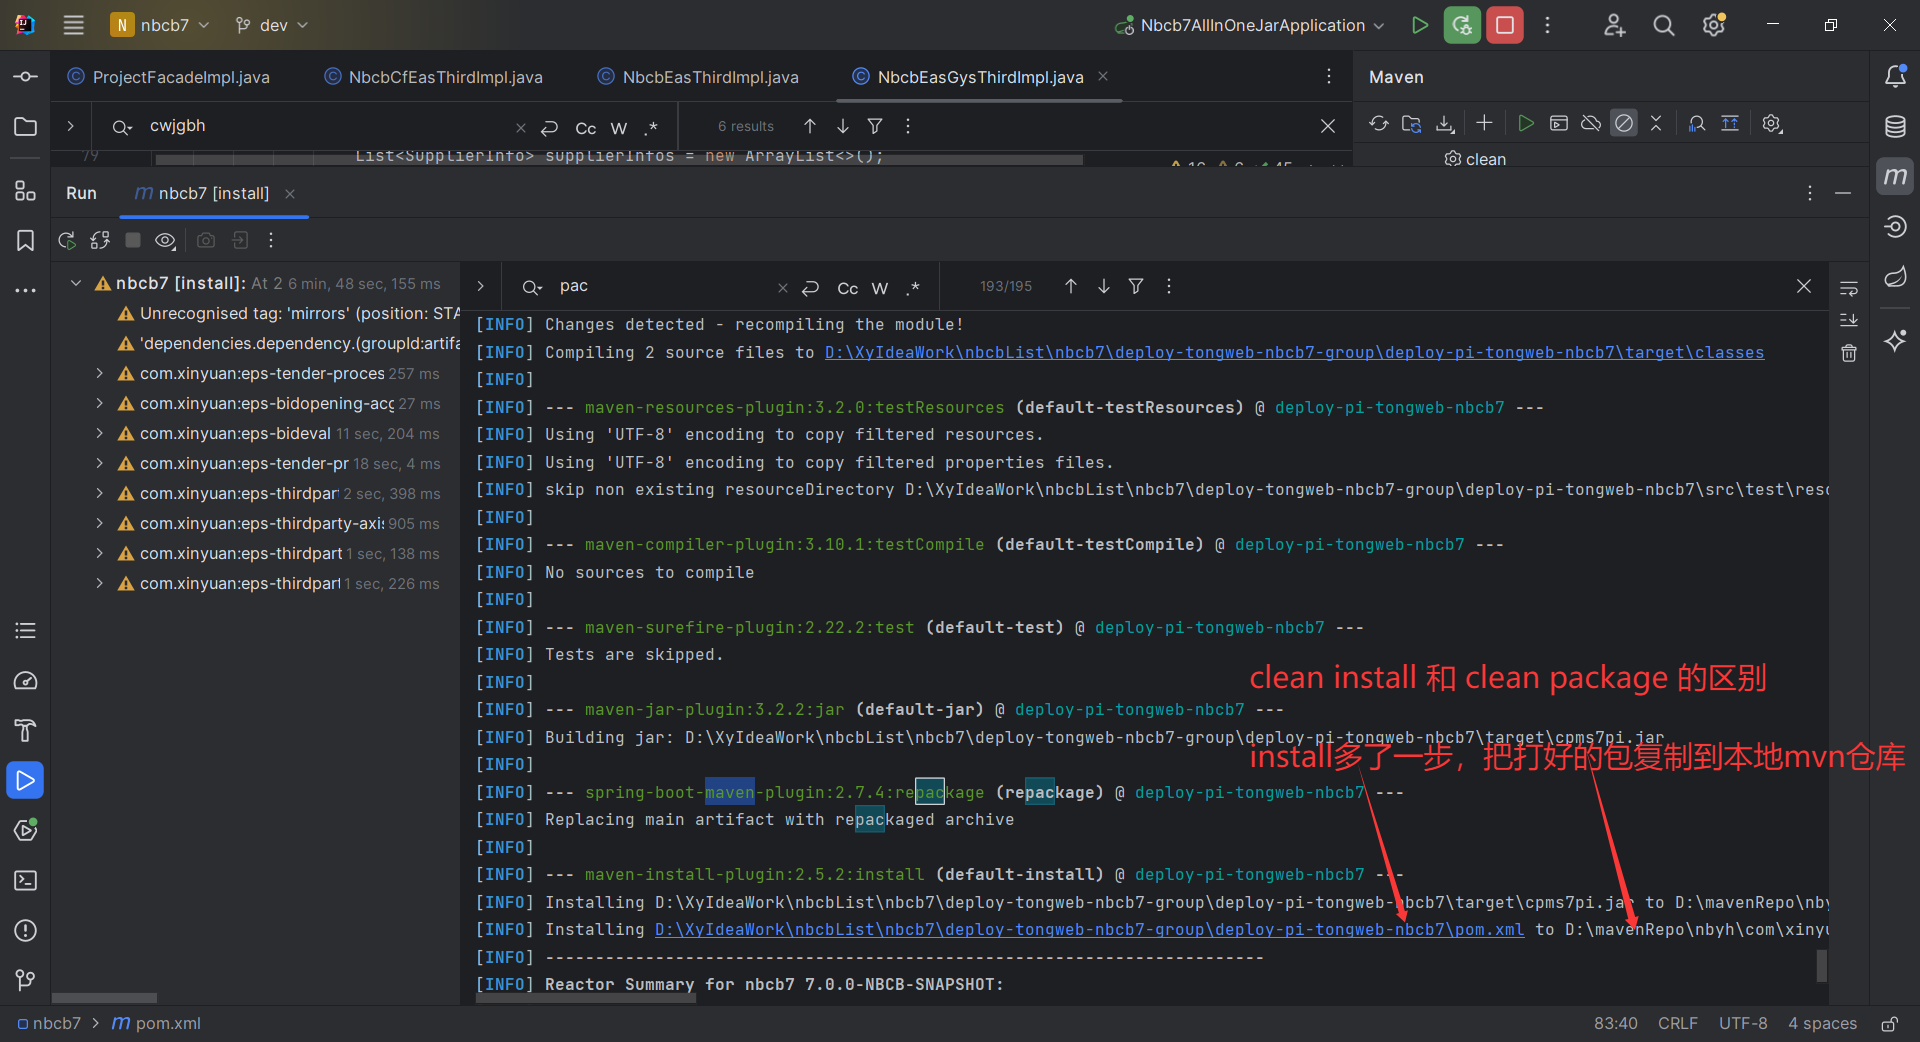Toggle scroll to end of console

tap(1849, 320)
